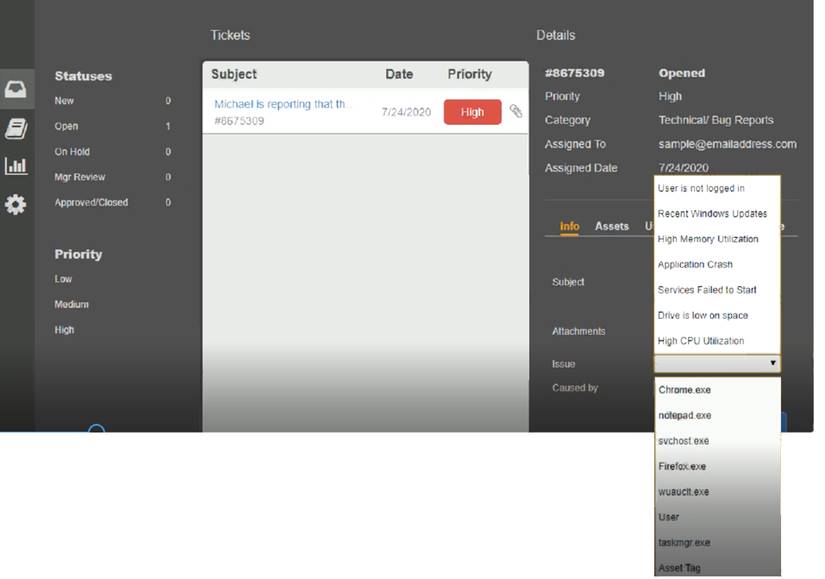Open ticket 'Michael is reporting that th...' link
The image size is (825, 579).
click(282, 104)
